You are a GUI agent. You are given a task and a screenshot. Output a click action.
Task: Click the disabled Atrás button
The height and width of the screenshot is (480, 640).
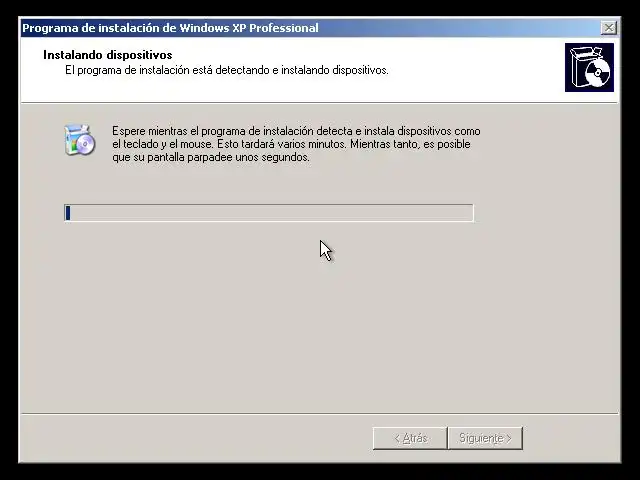409,438
